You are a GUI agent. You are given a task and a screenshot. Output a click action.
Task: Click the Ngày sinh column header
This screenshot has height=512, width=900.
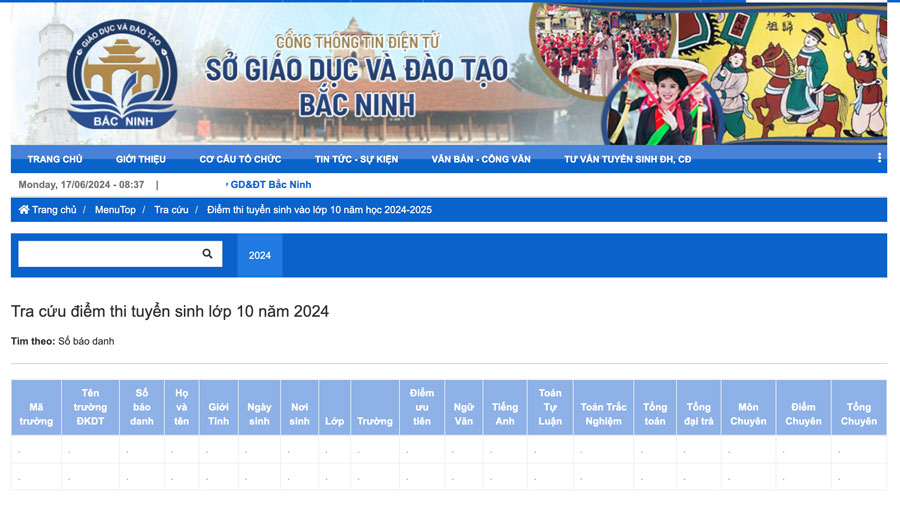(259, 407)
